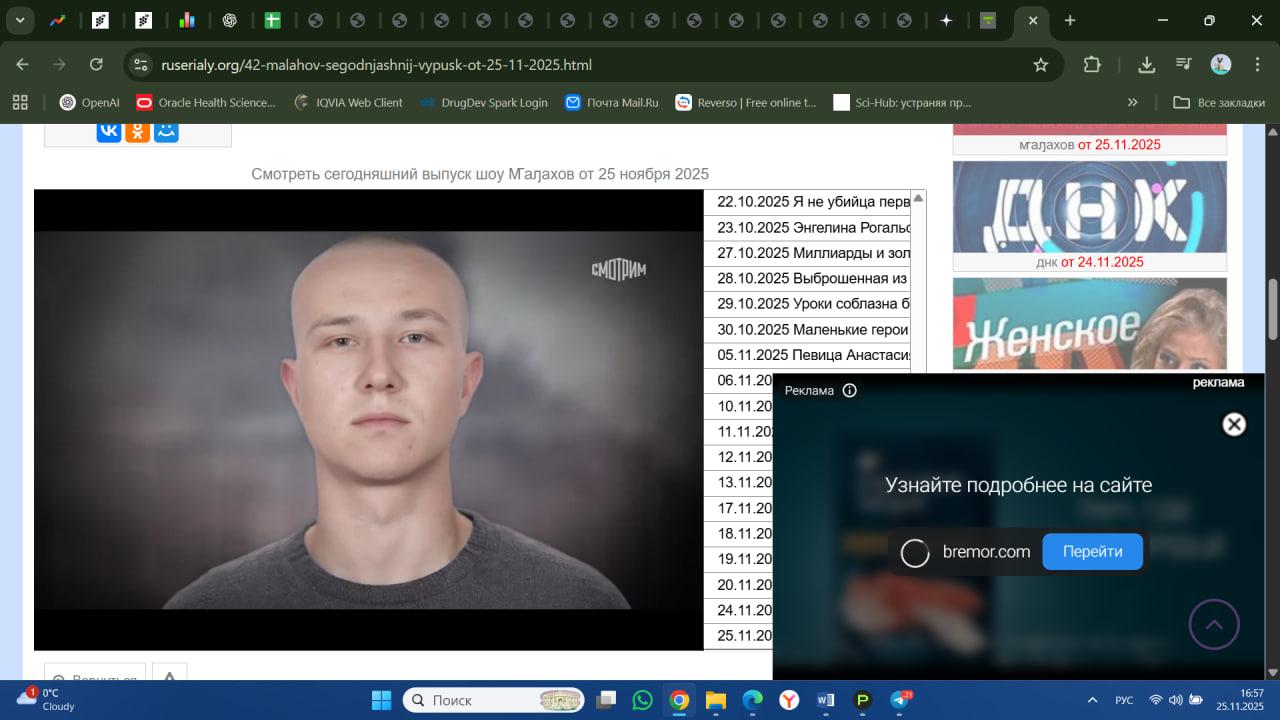Expand the tab search dropdown arrow
Image resolution: width=1280 pixels, height=720 pixels.
[x=20, y=20]
